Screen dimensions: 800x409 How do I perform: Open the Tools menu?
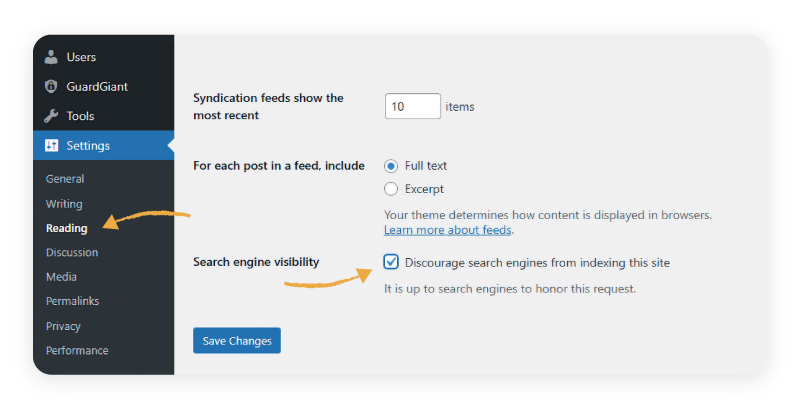click(x=80, y=116)
